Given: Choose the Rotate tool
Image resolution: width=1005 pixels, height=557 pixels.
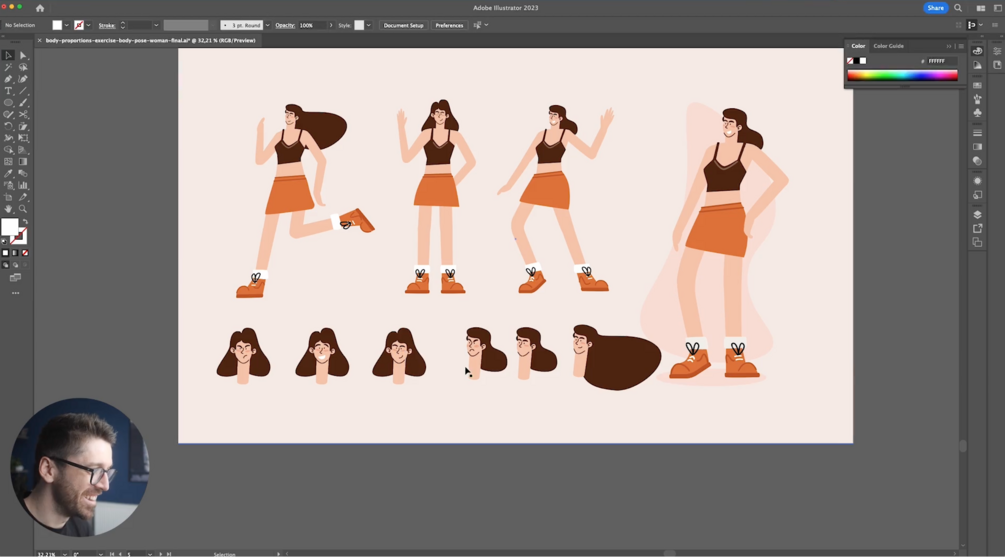Looking at the screenshot, I should point(8,126).
